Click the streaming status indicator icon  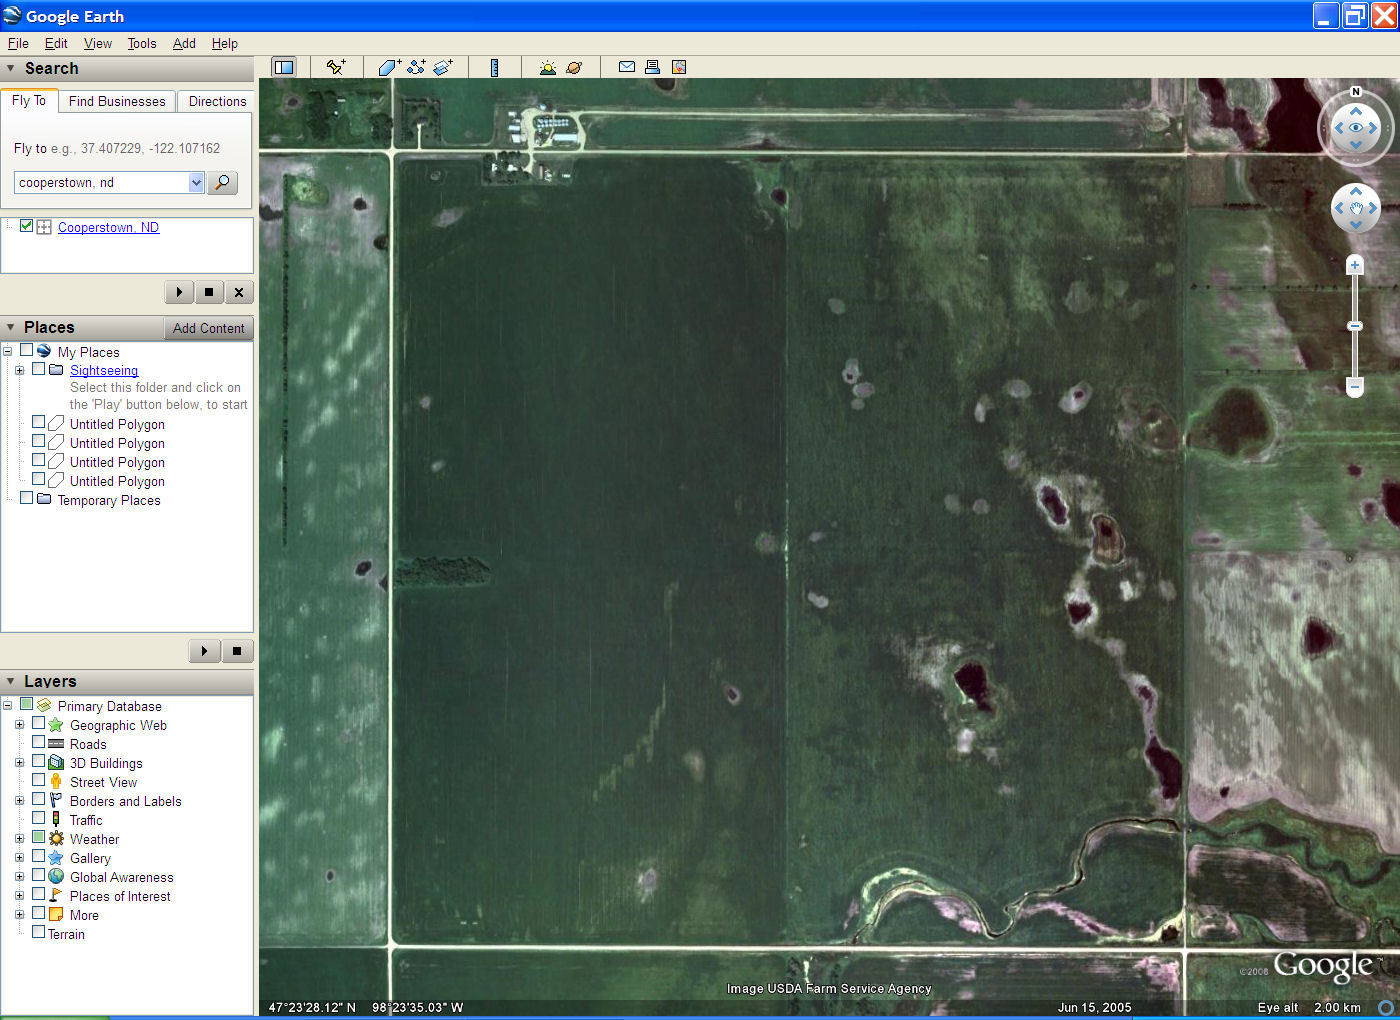click(1386, 1008)
